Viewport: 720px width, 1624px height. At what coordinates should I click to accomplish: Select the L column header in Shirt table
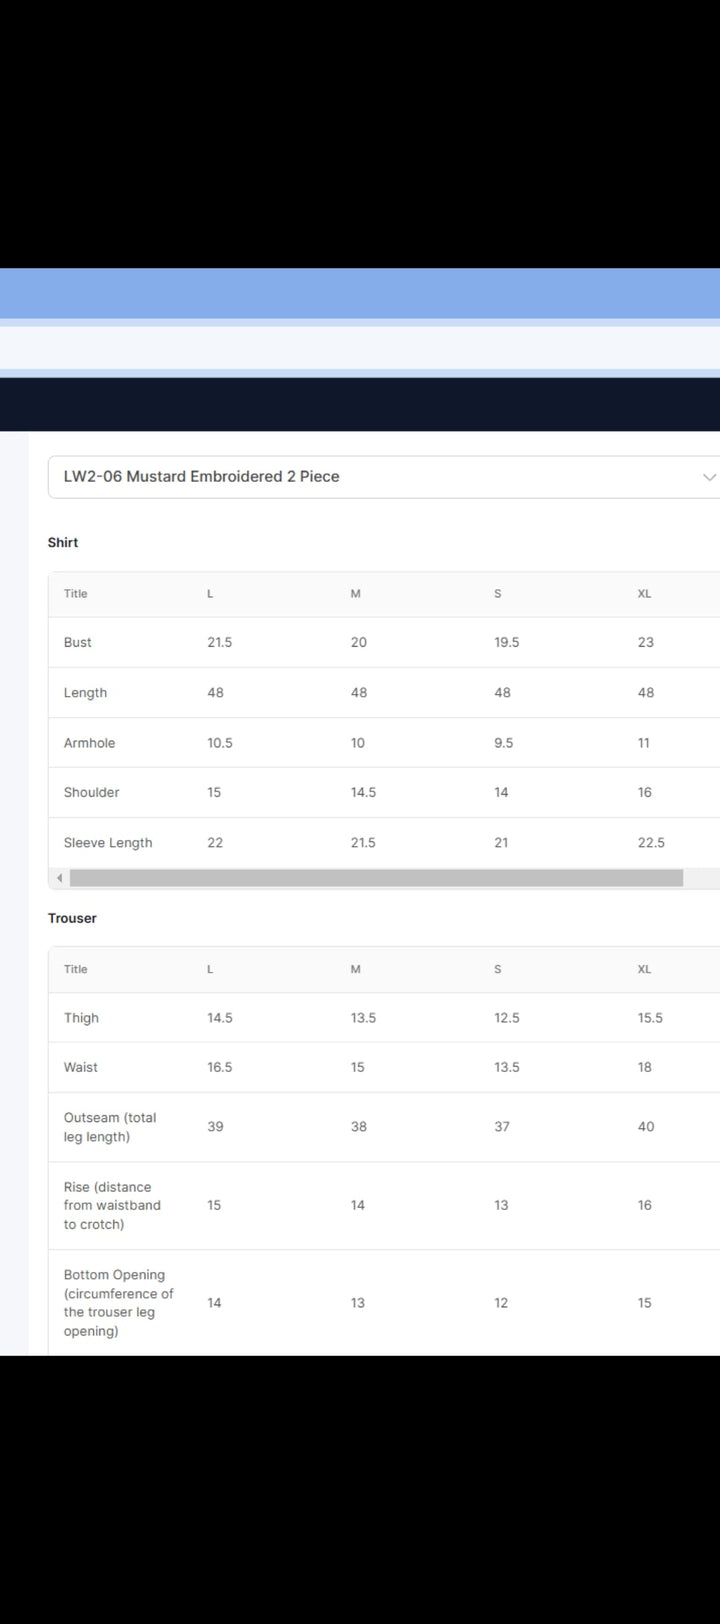pyautogui.click(x=210, y=594)
